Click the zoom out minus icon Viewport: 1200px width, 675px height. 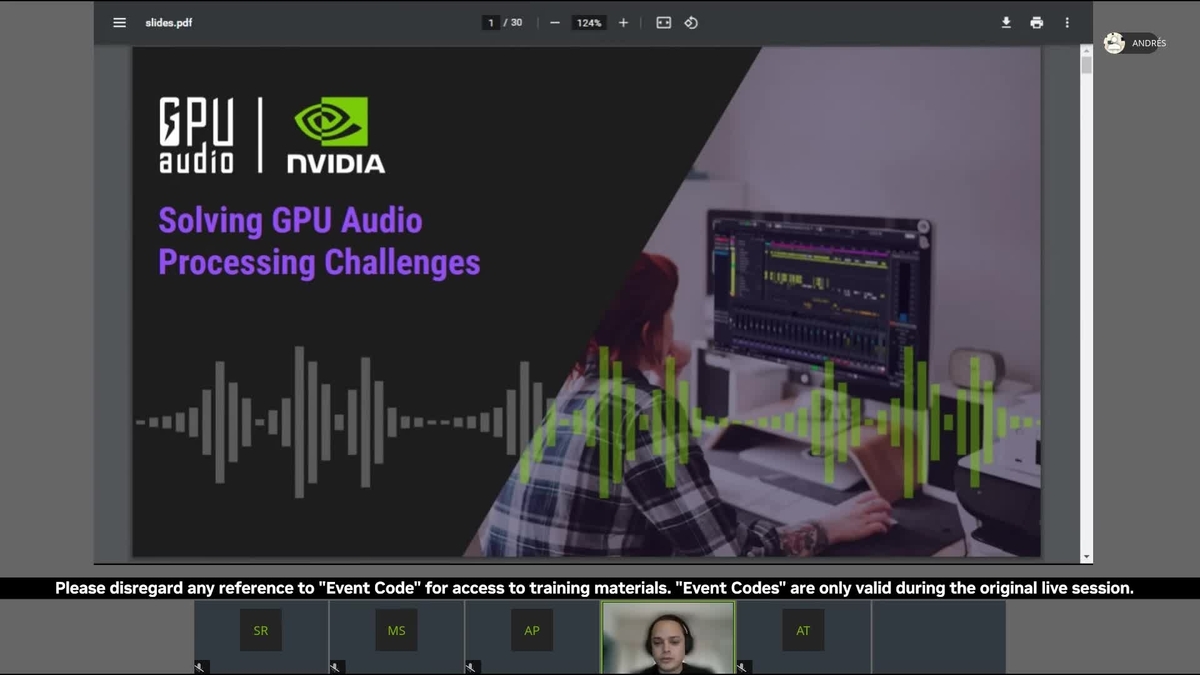coord(555,23)
